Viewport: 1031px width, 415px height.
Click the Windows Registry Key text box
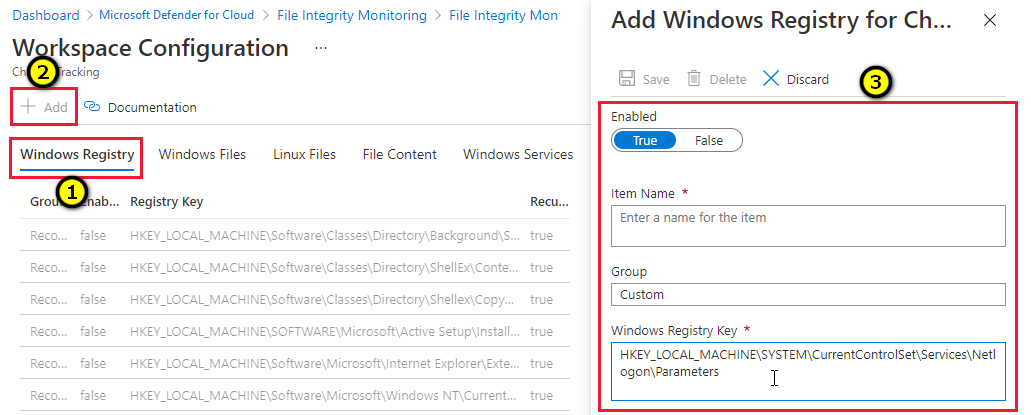[x=807, y=372]
